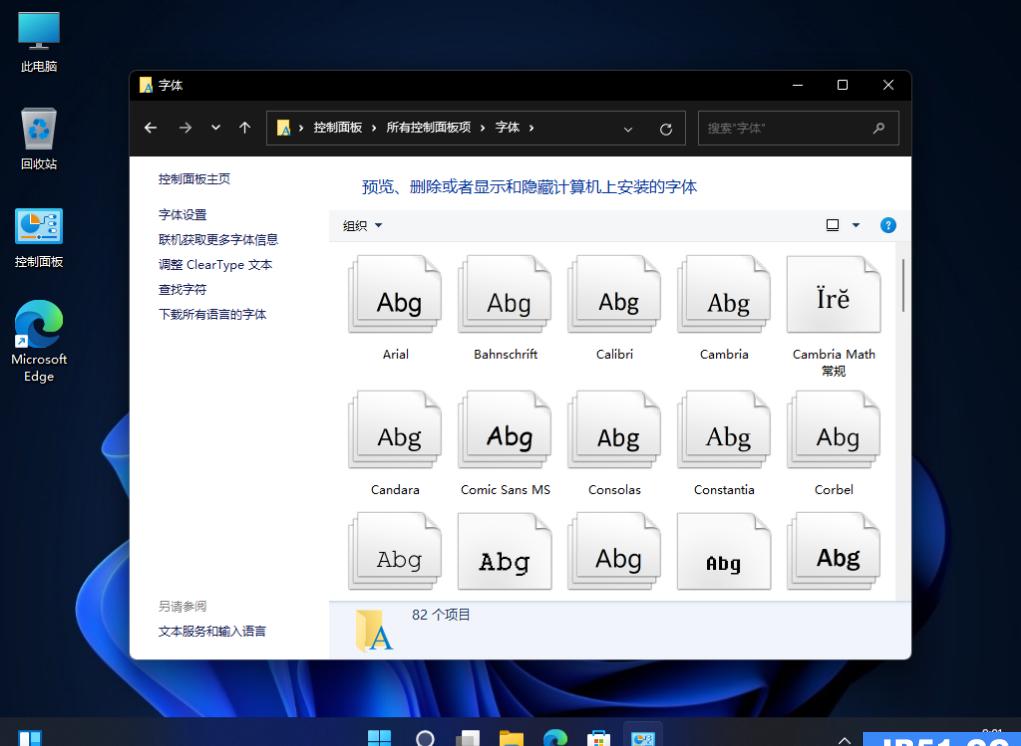Go forward with the right arrow
Image resolution: width=1021 pixels, height=746 pixels.
(x=186, y=128)
